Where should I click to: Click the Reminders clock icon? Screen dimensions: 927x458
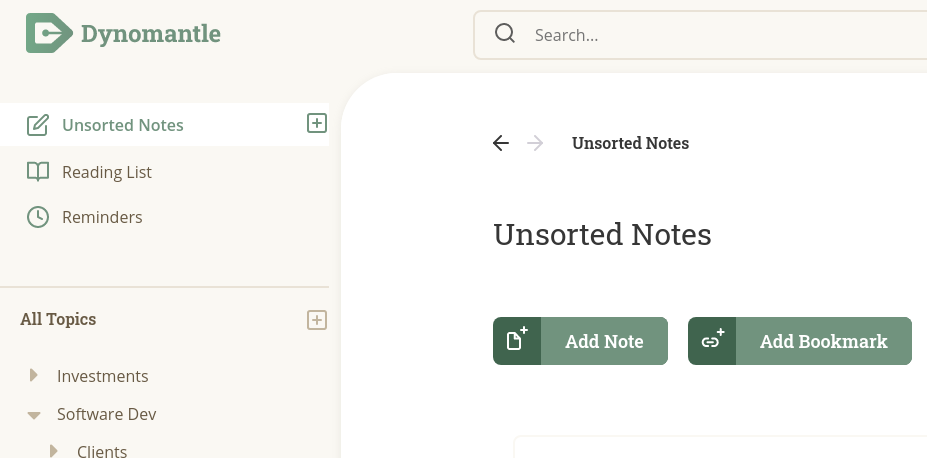[38, 217]
